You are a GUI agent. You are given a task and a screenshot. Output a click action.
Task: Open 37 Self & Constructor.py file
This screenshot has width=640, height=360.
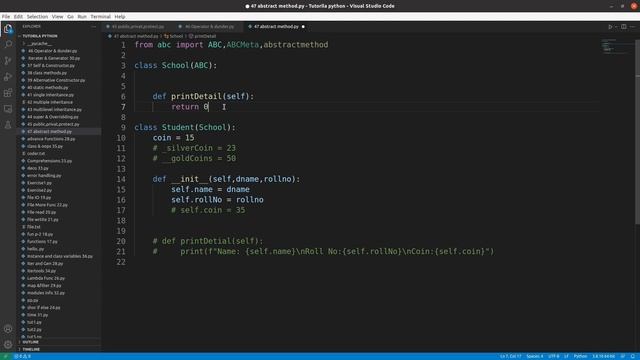tap(51, 66)
